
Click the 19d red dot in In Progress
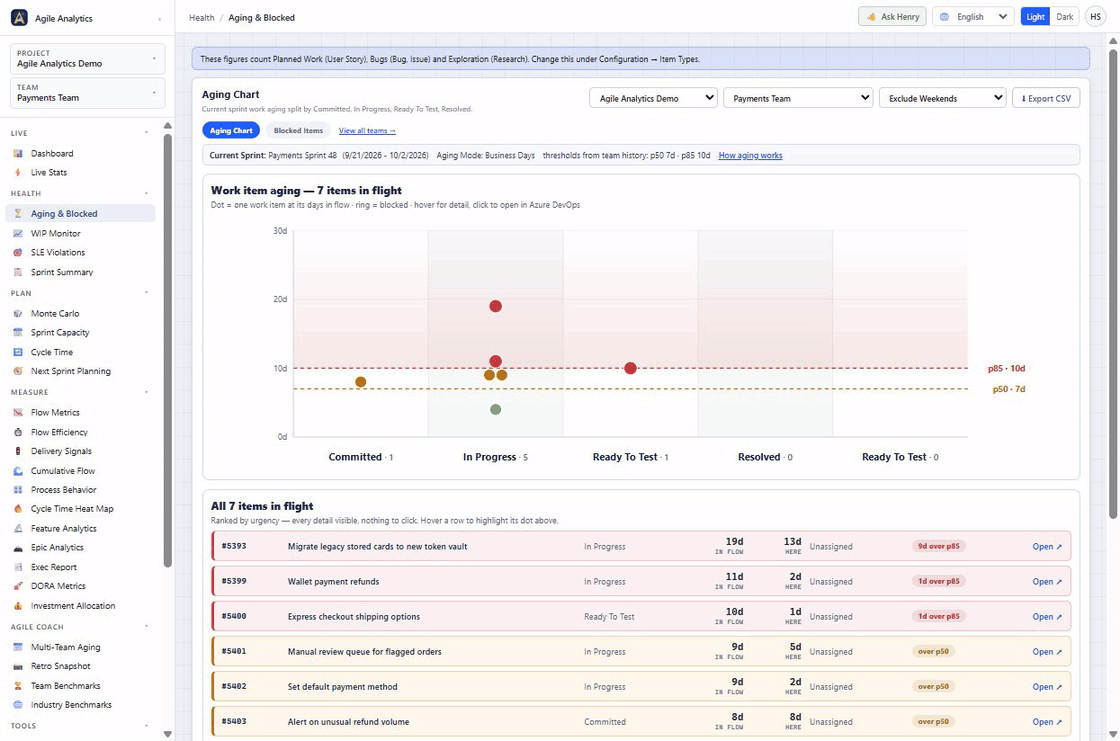pyautogui.click(x=496, y=307)
